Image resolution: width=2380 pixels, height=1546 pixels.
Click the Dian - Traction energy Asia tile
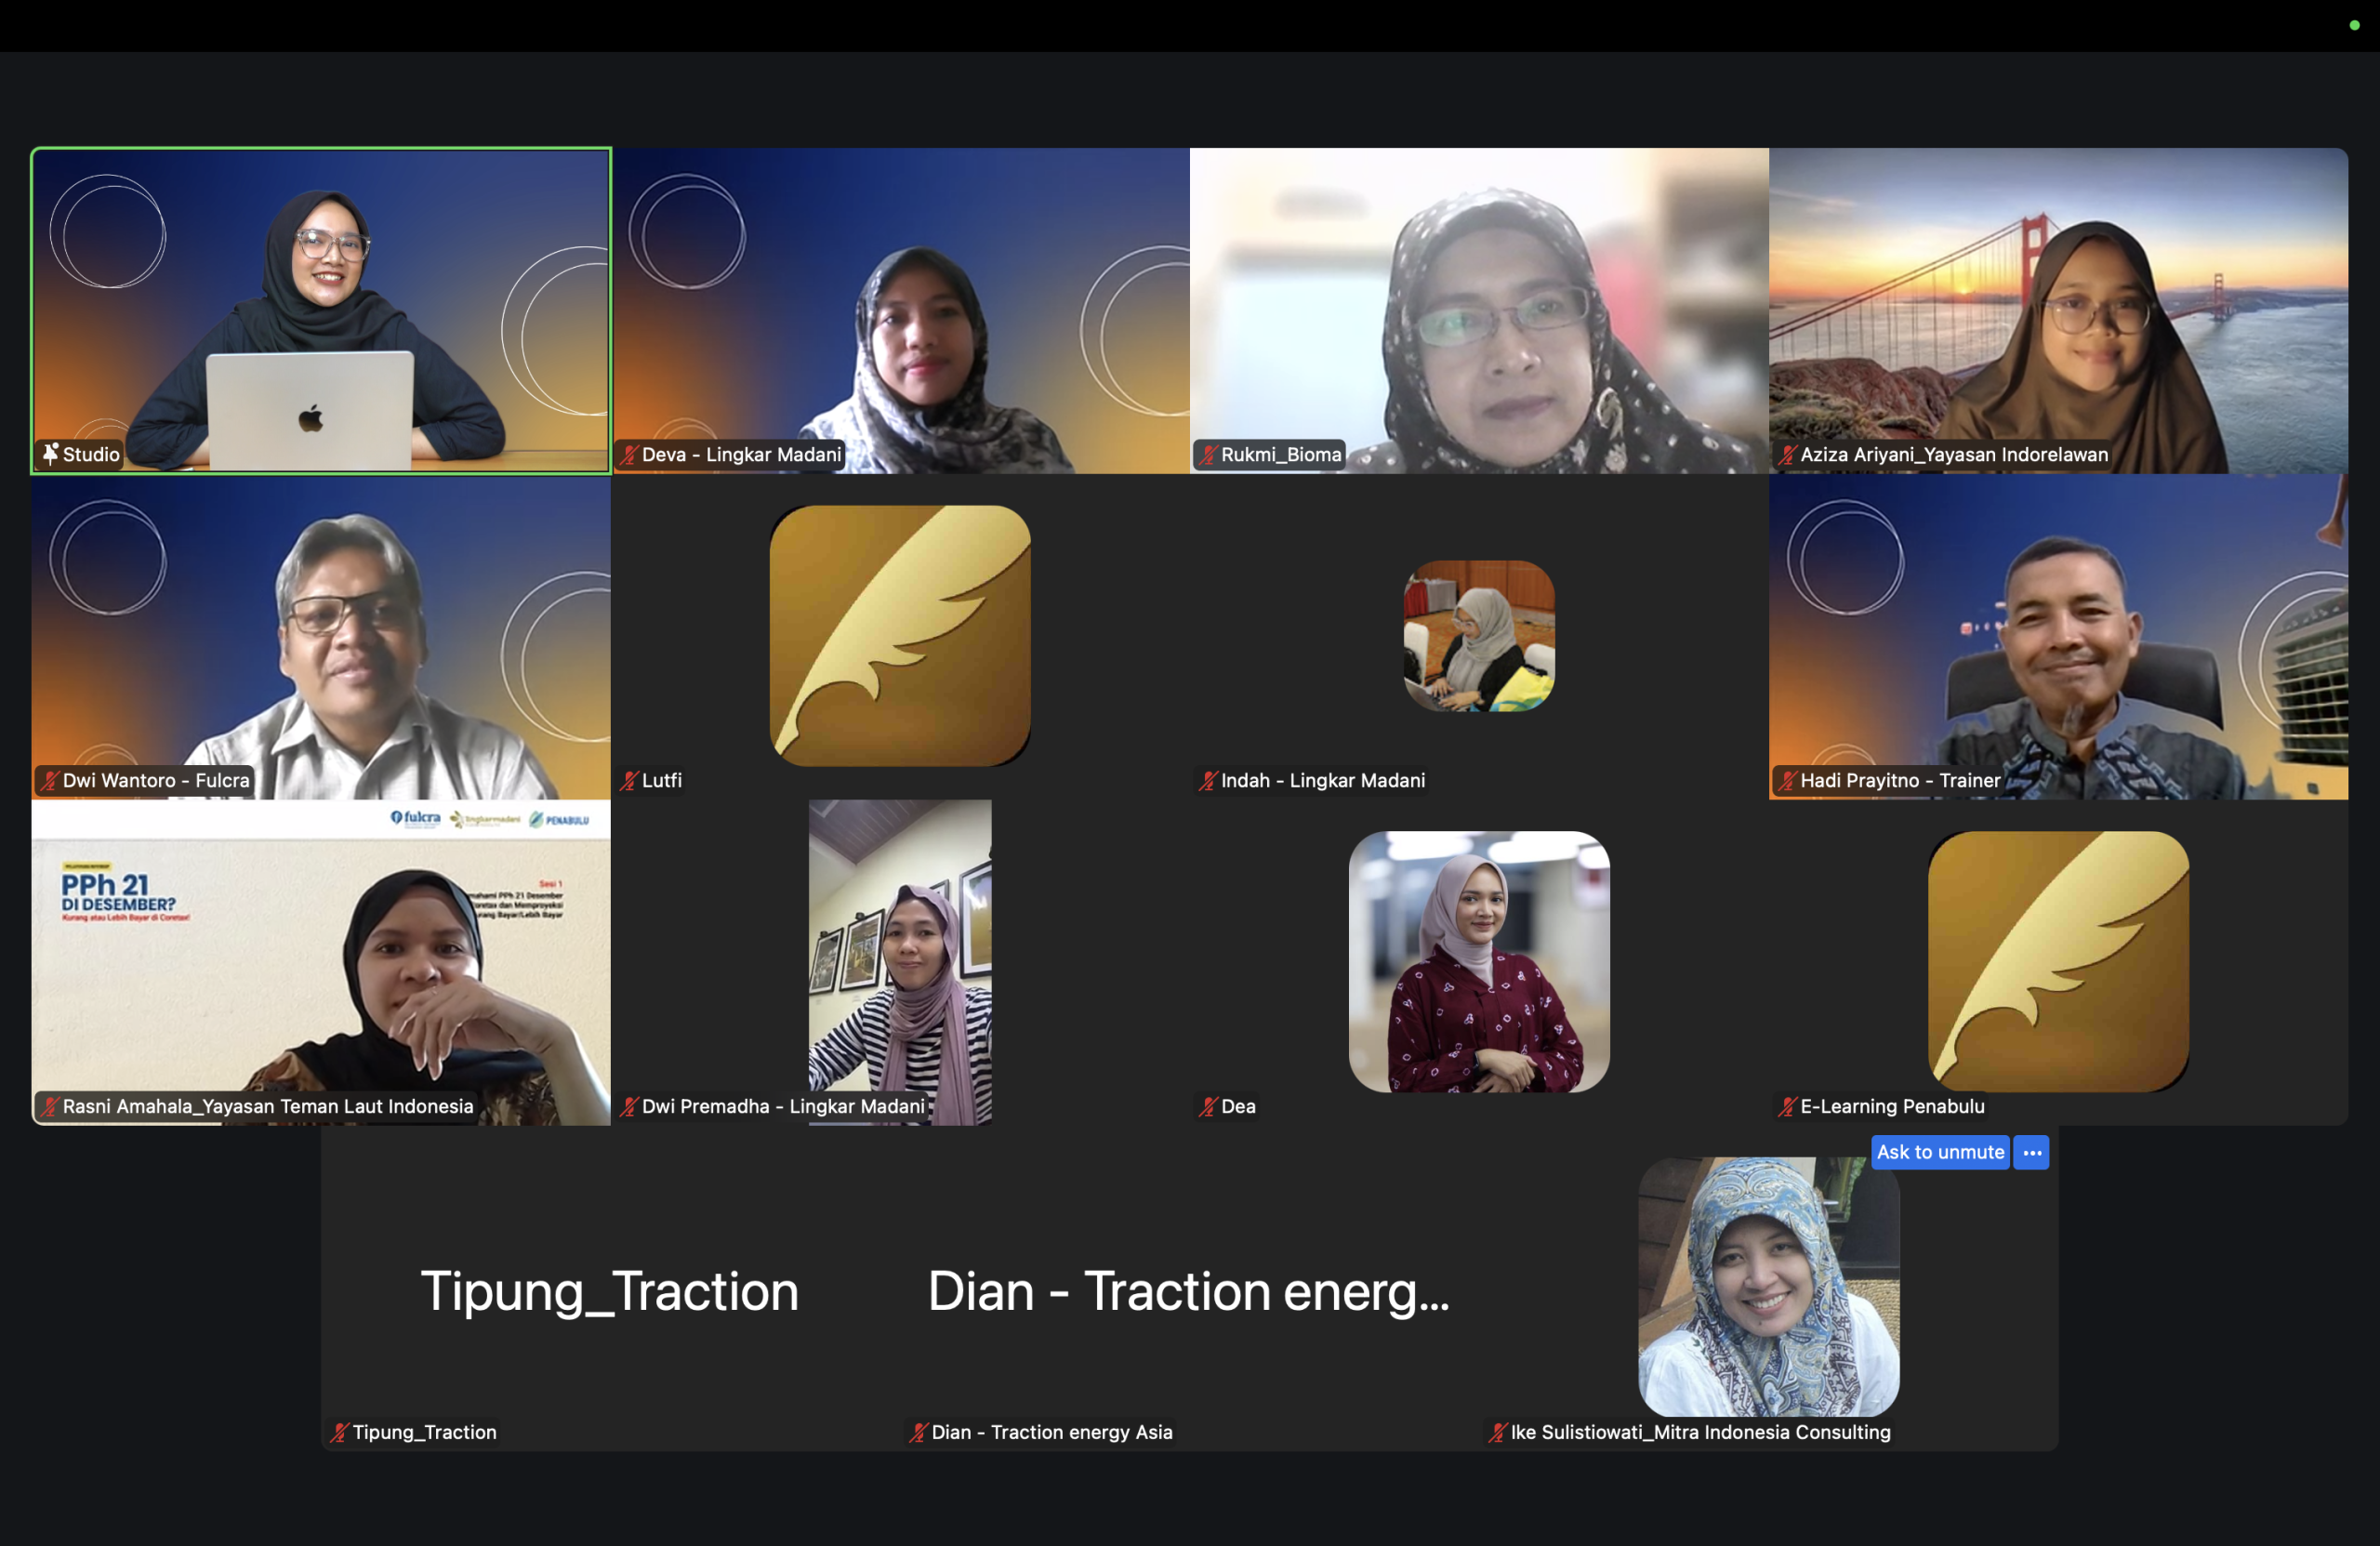coord(1188,1290)
